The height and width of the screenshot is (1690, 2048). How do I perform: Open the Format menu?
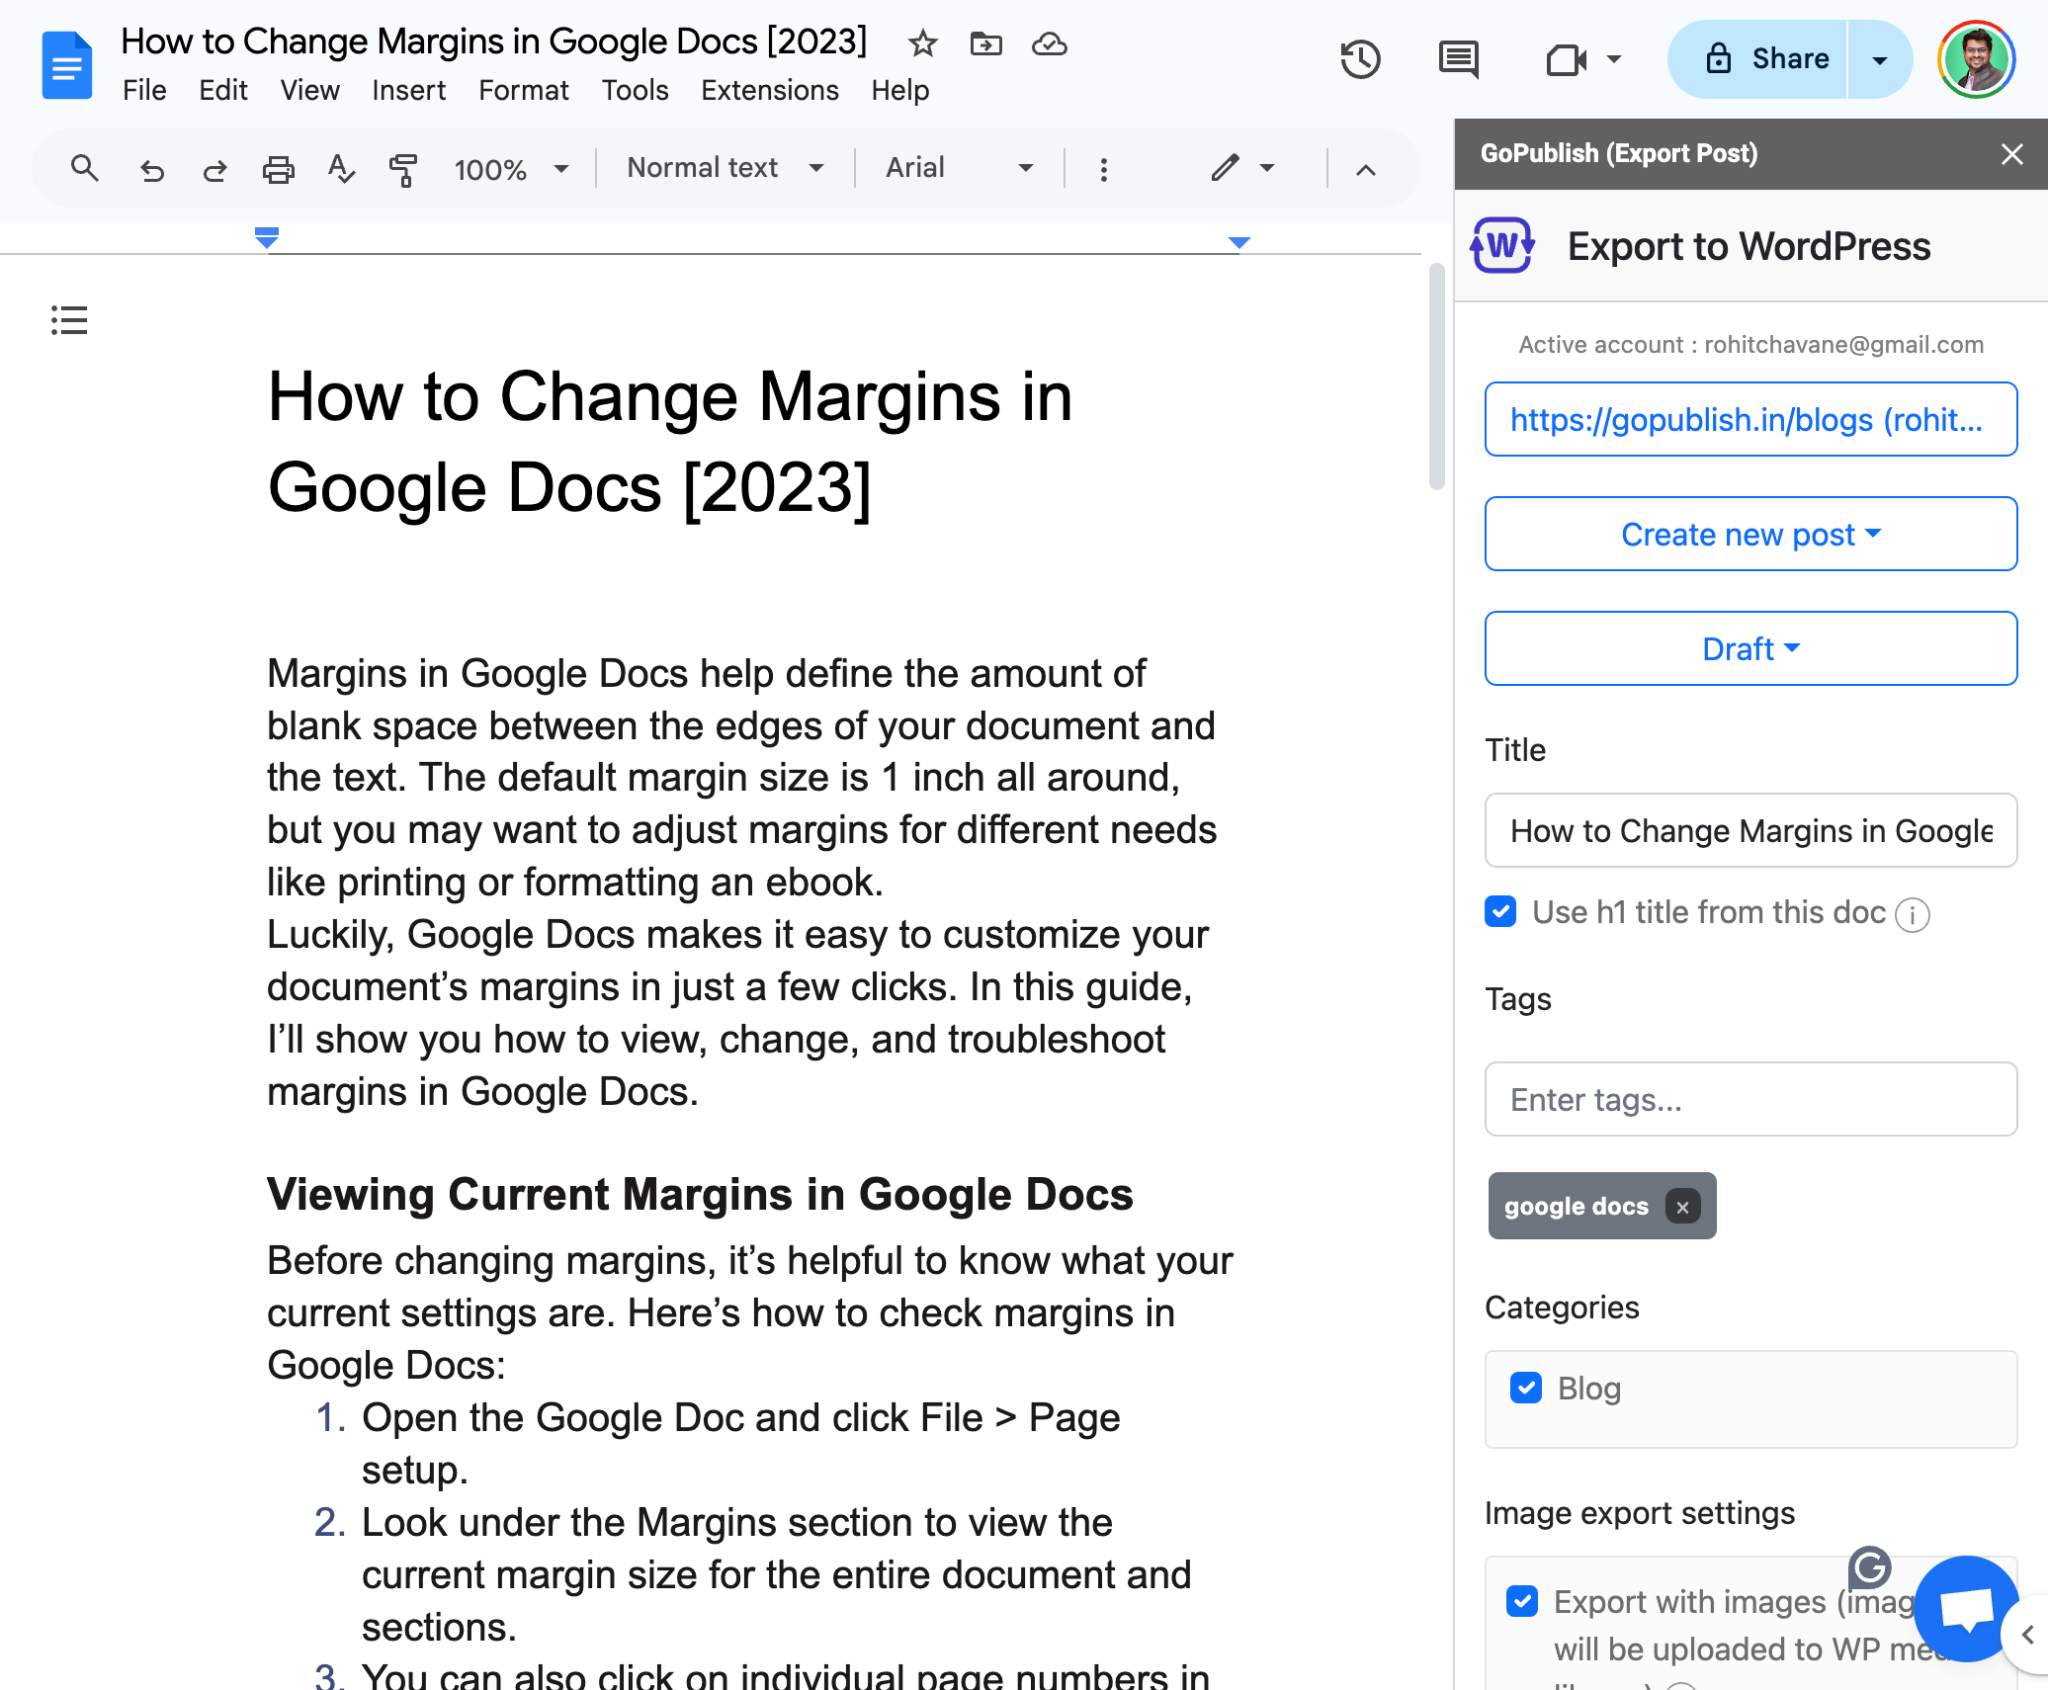pos(523,90)
